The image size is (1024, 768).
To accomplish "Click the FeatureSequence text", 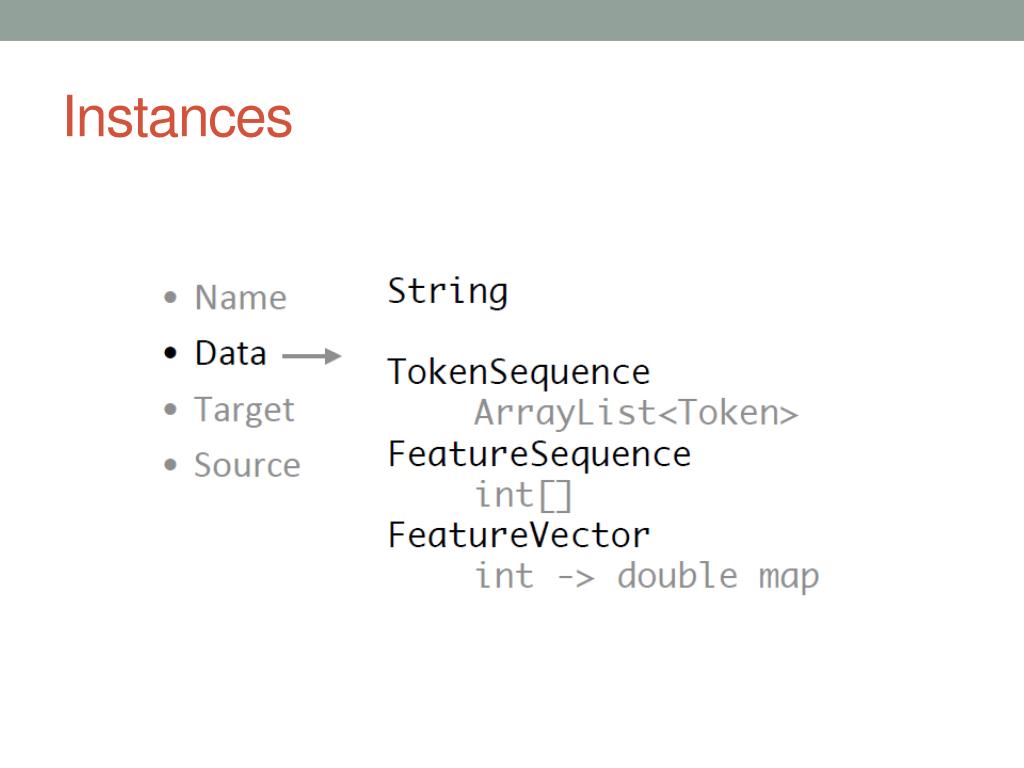I will coord(539,455).
